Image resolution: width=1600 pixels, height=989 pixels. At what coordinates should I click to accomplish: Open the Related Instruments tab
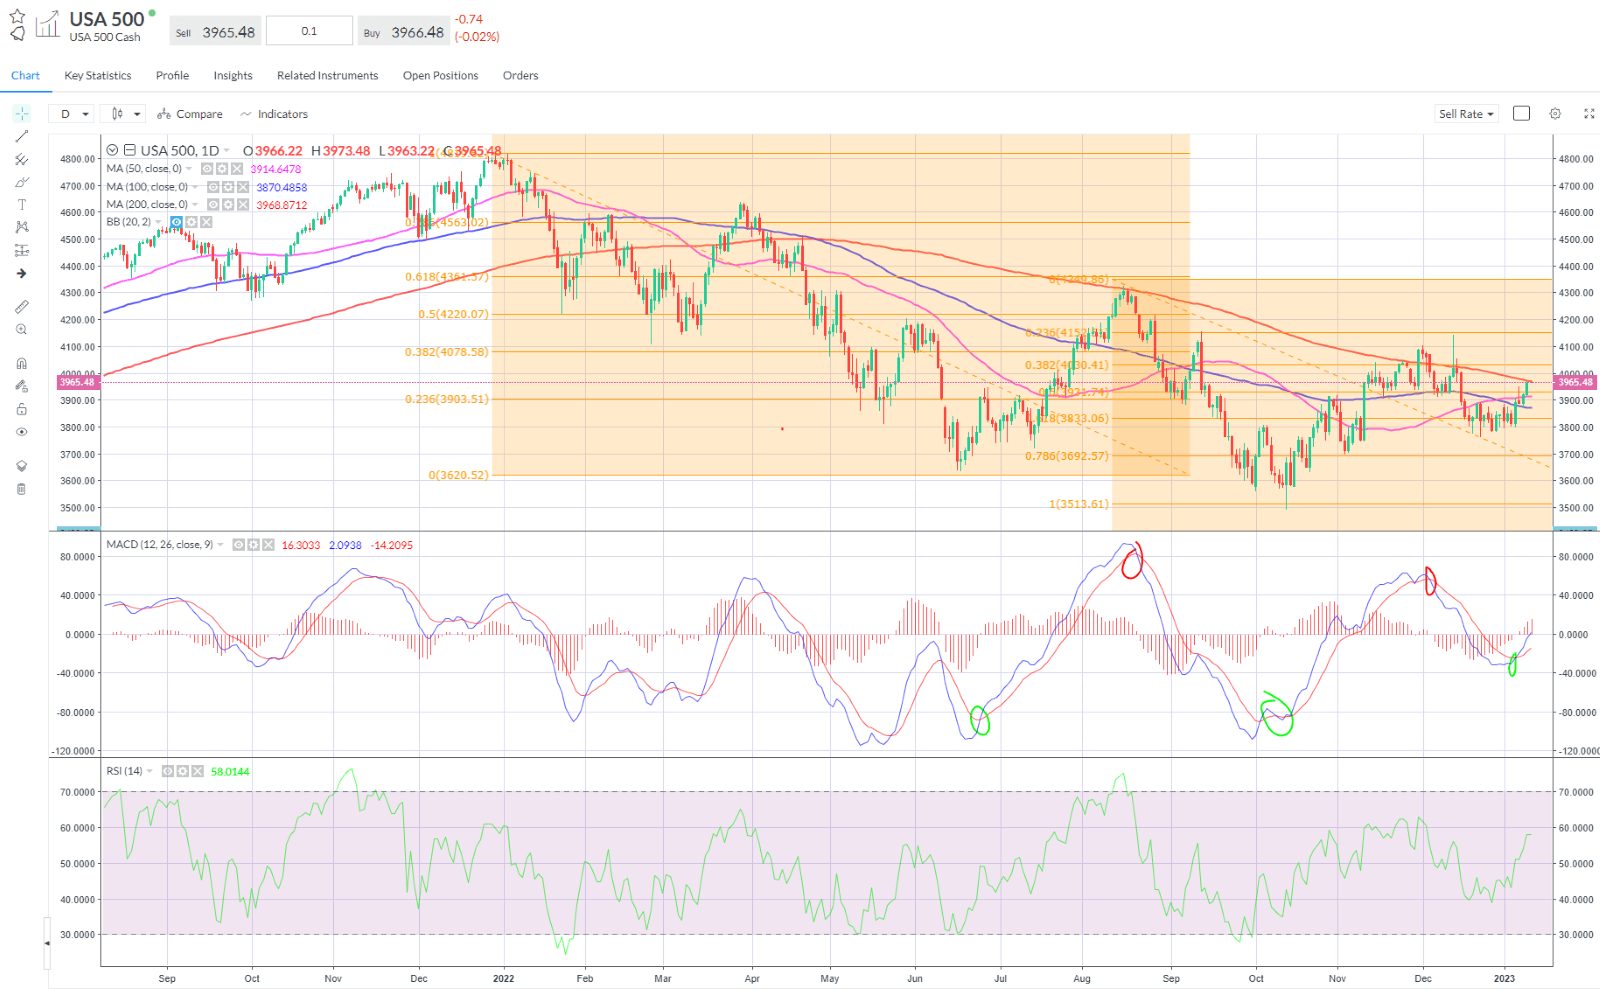328,76
